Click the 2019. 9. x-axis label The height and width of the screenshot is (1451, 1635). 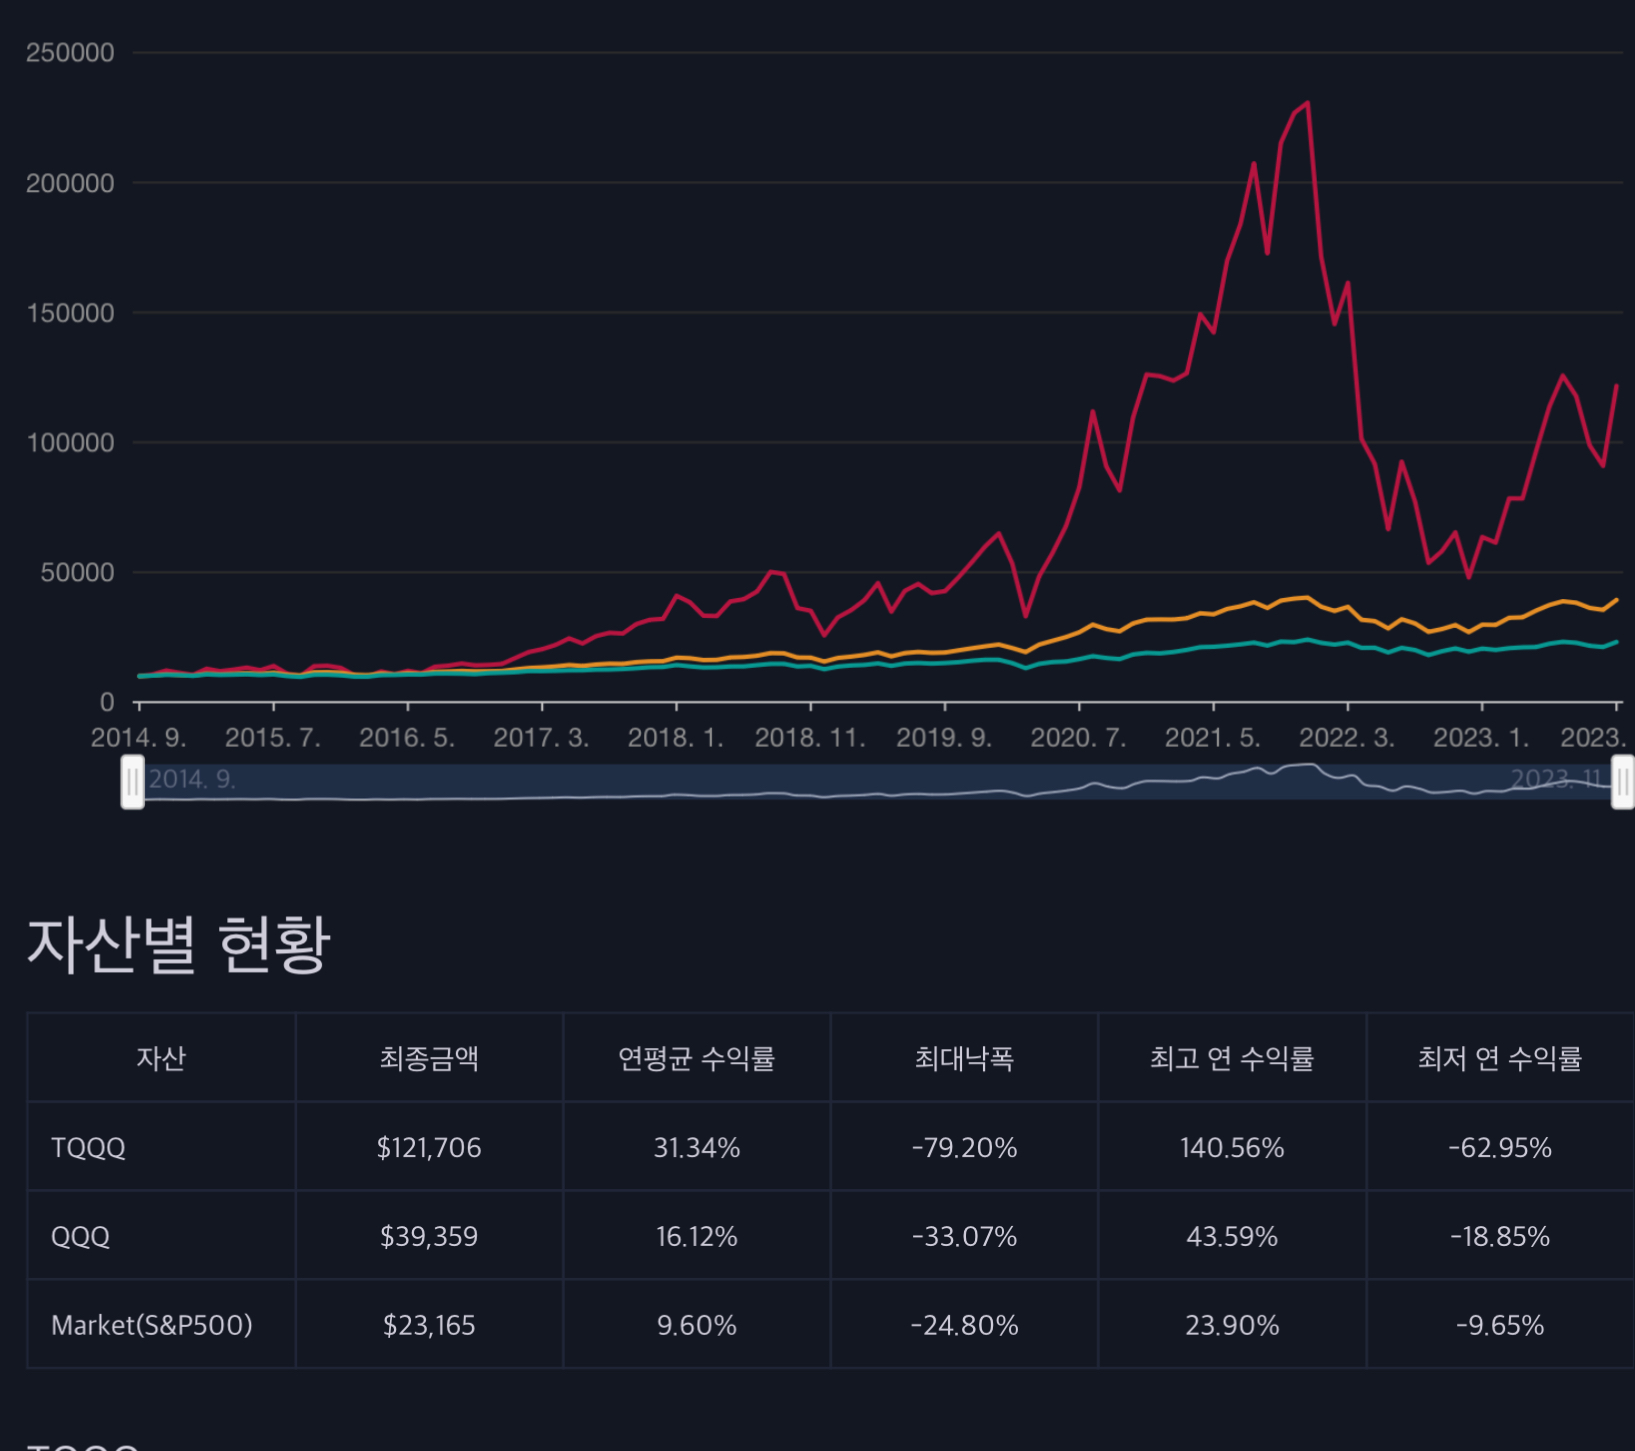(x=944, y=738)
